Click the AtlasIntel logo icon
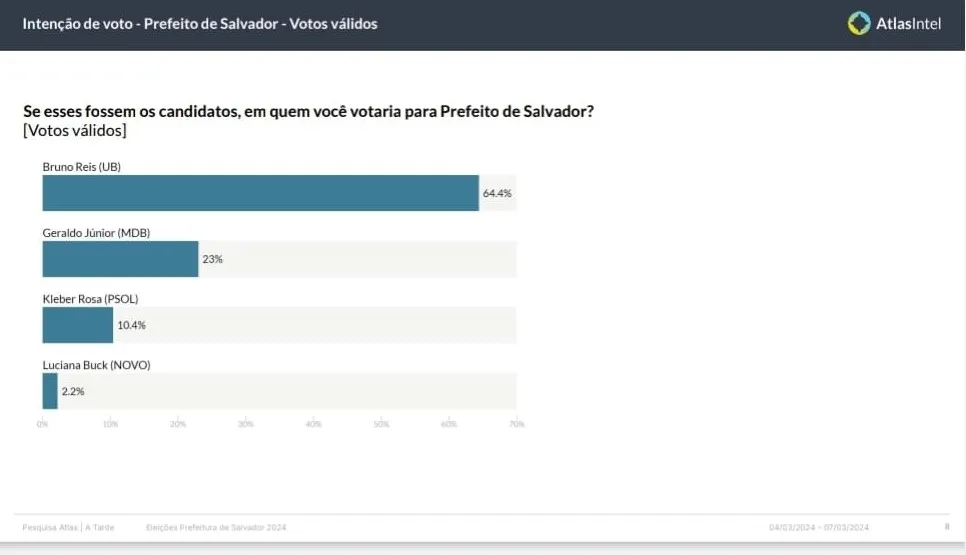Image resolution: width=966 pixels, height=555 pixels. [859, 23]
